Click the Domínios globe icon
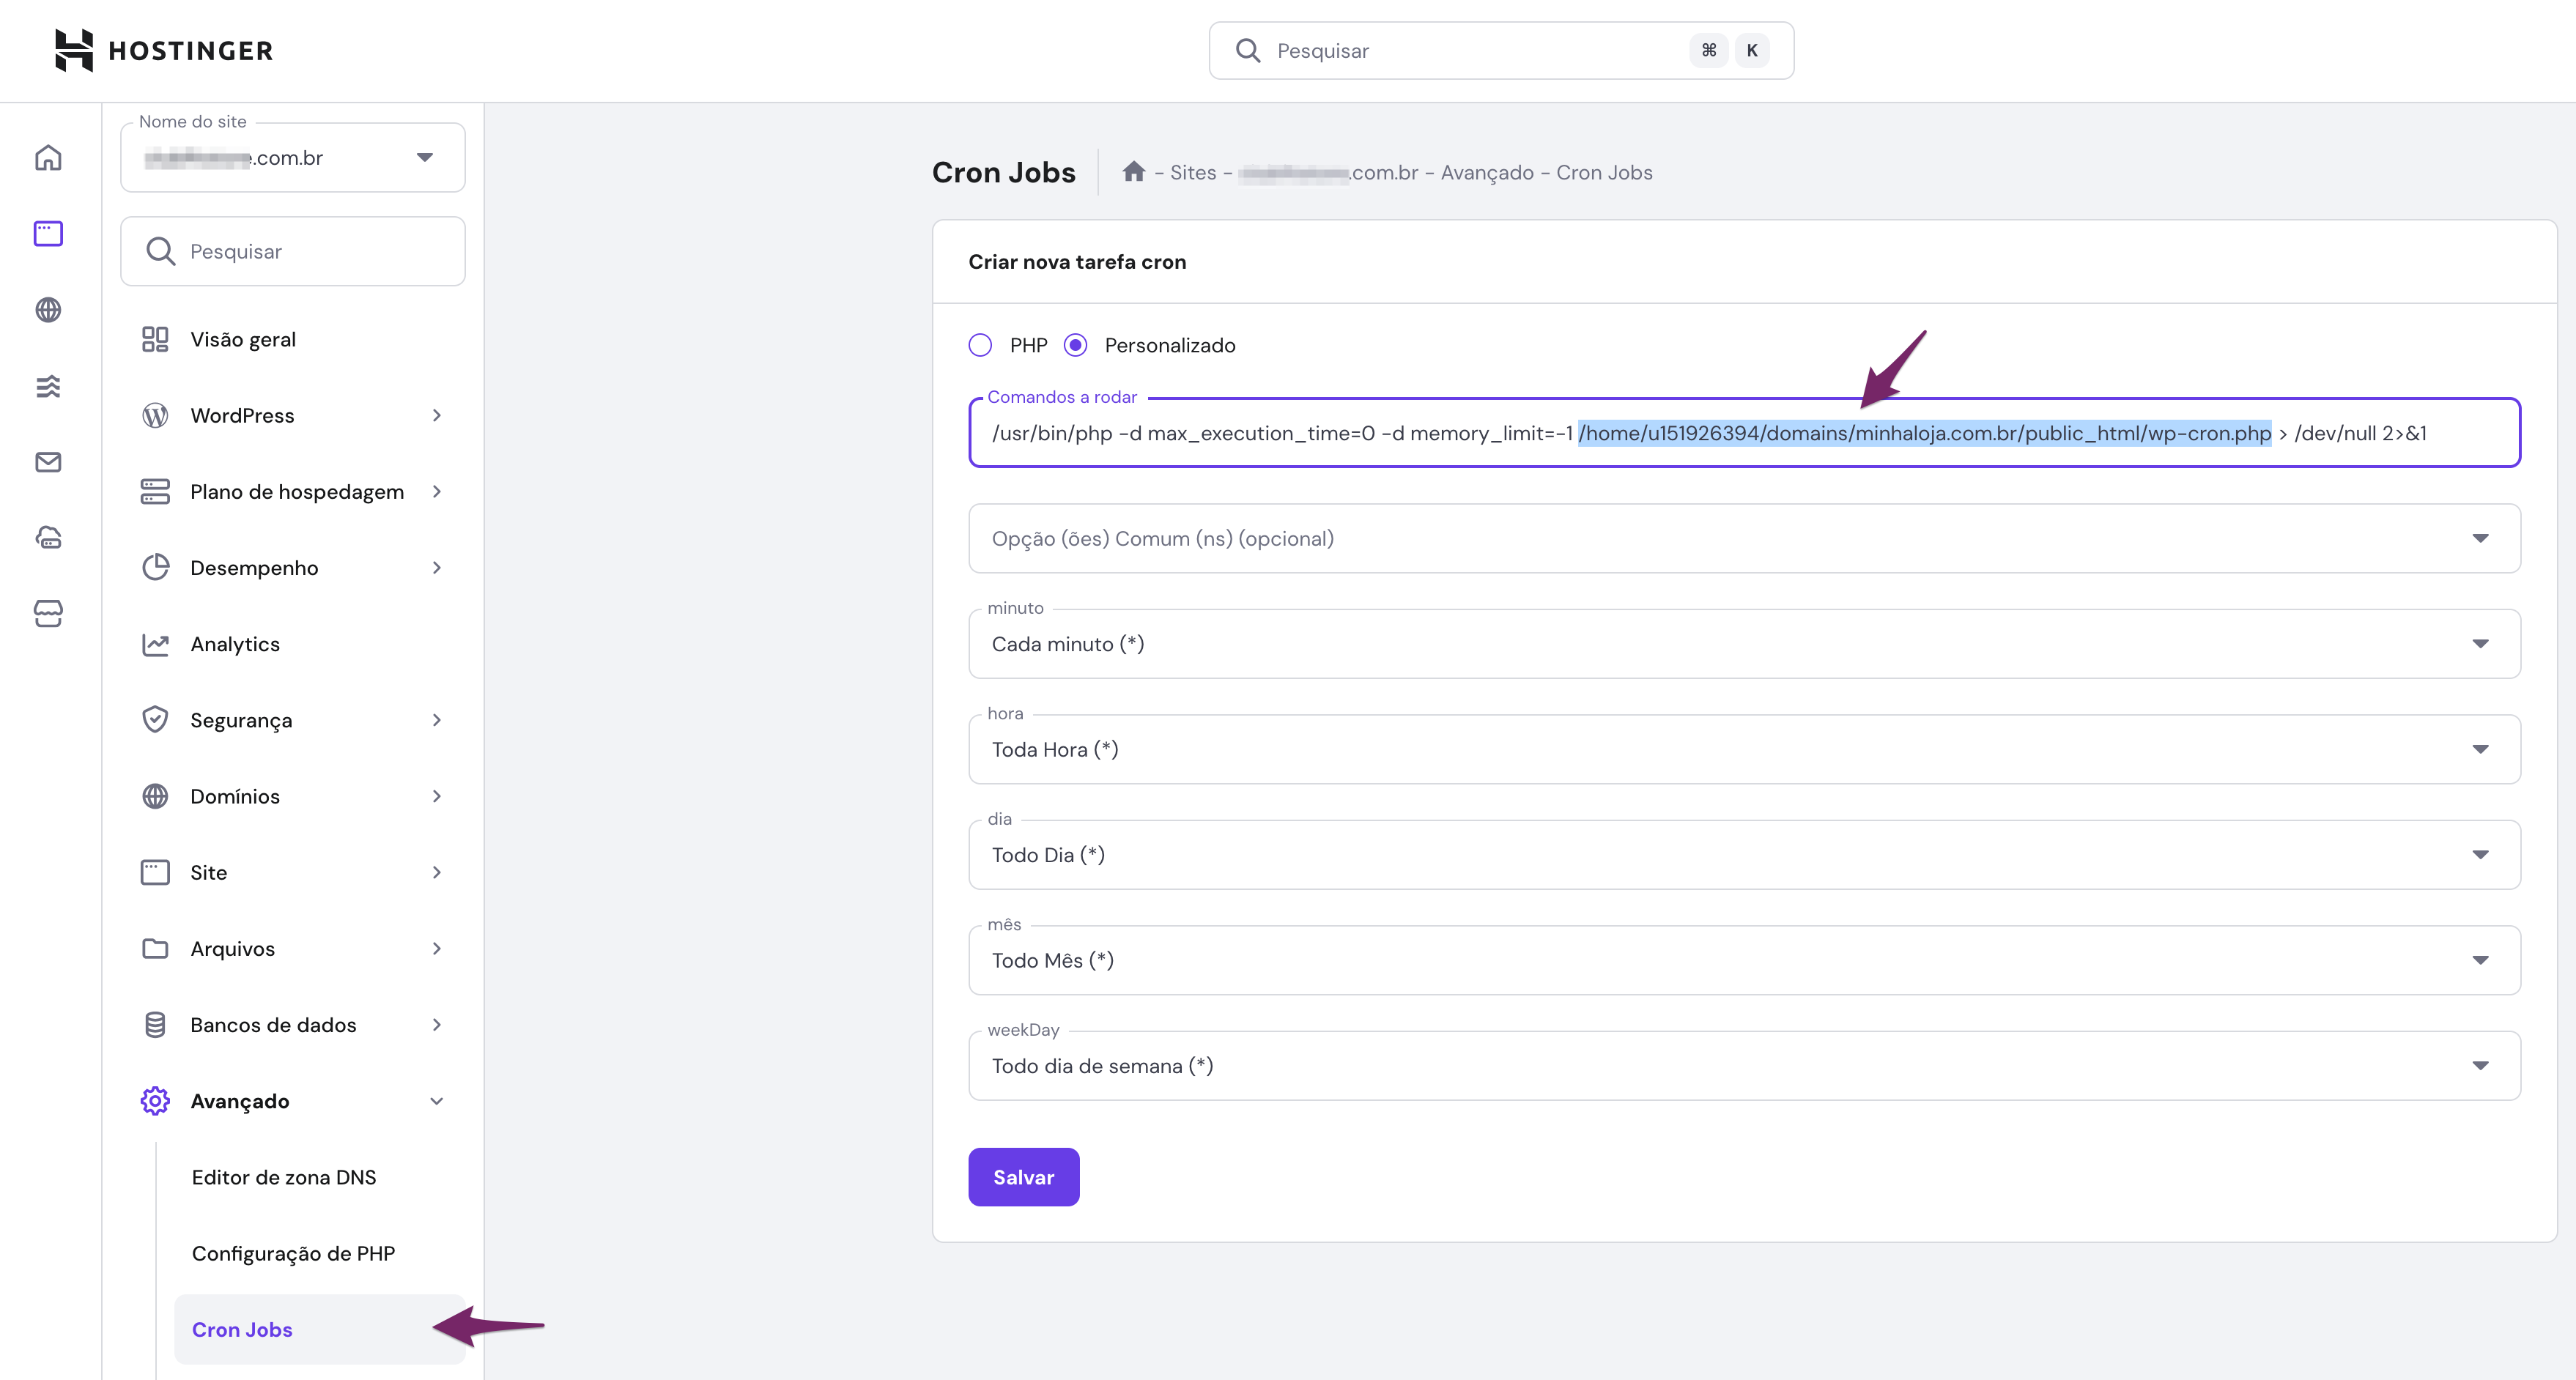This screenshot has width=2576, height=1380. 155,796
